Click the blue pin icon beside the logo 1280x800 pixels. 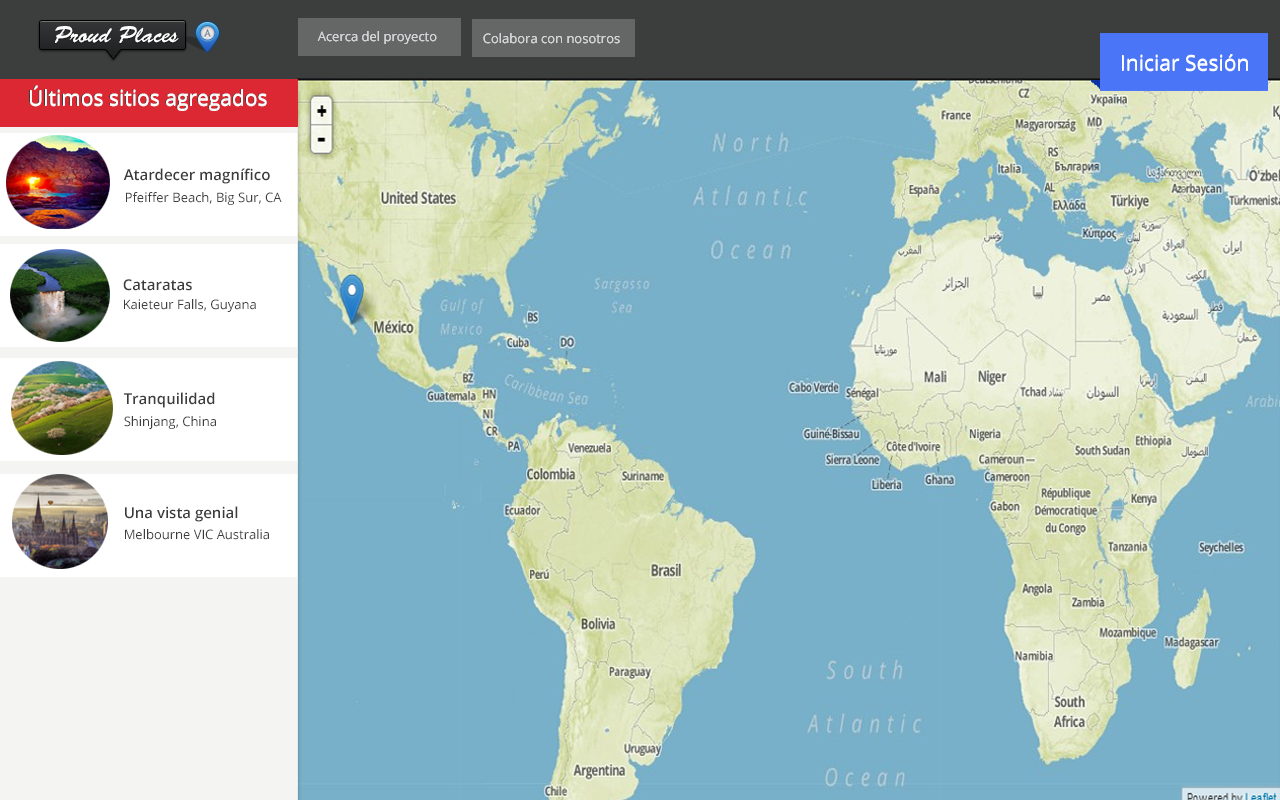click(x=207, y=37)
